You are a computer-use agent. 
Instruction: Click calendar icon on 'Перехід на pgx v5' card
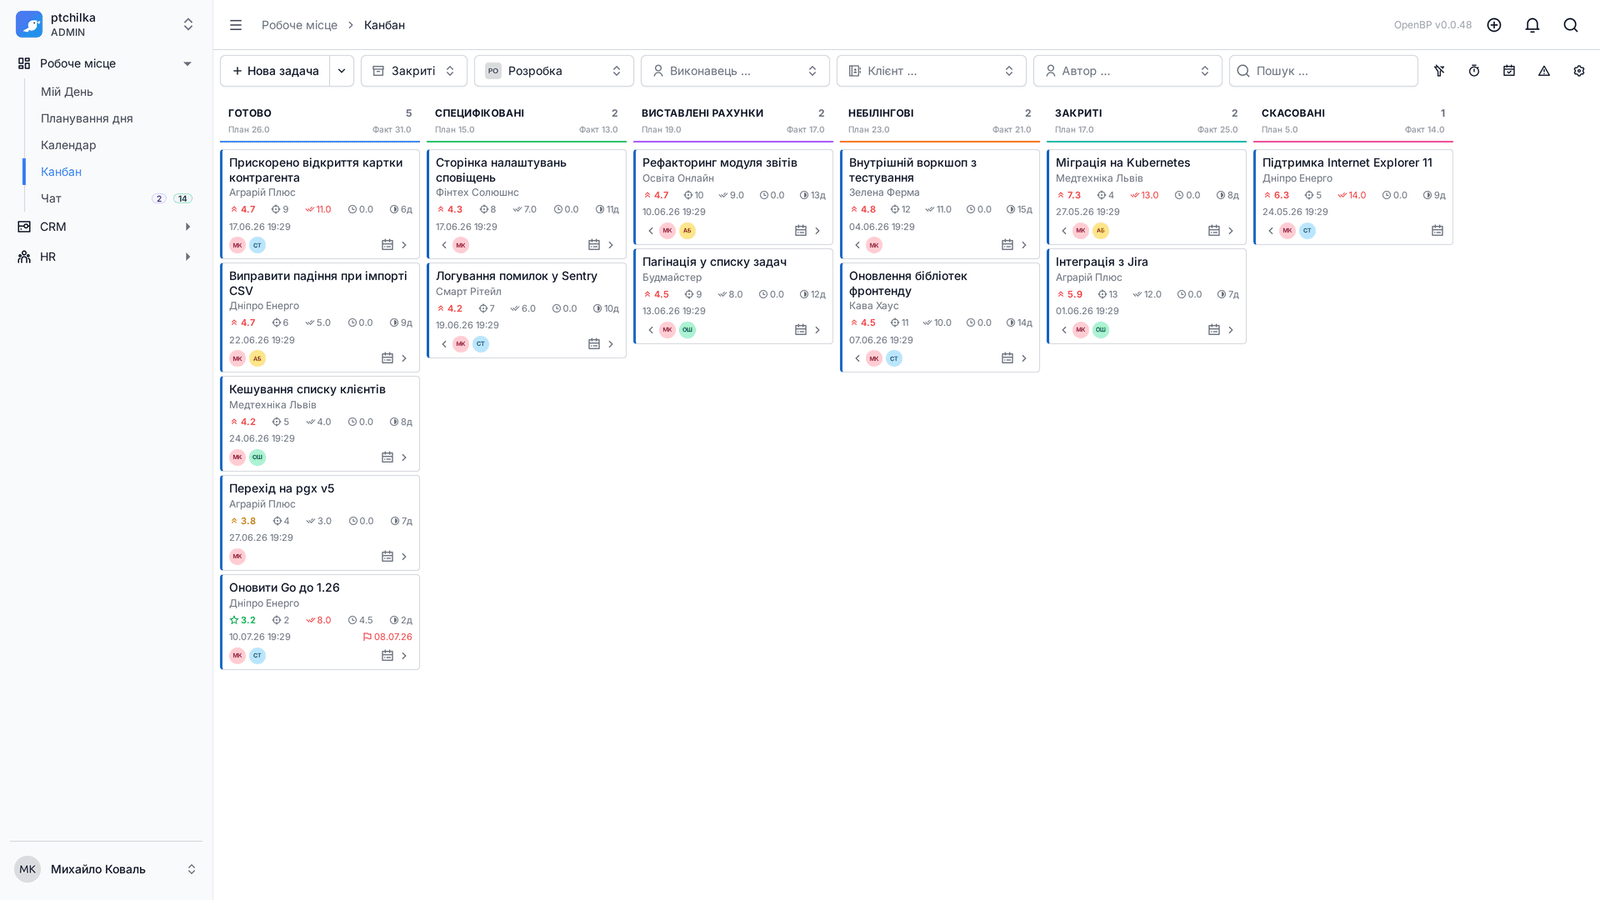tap(387, 556)
